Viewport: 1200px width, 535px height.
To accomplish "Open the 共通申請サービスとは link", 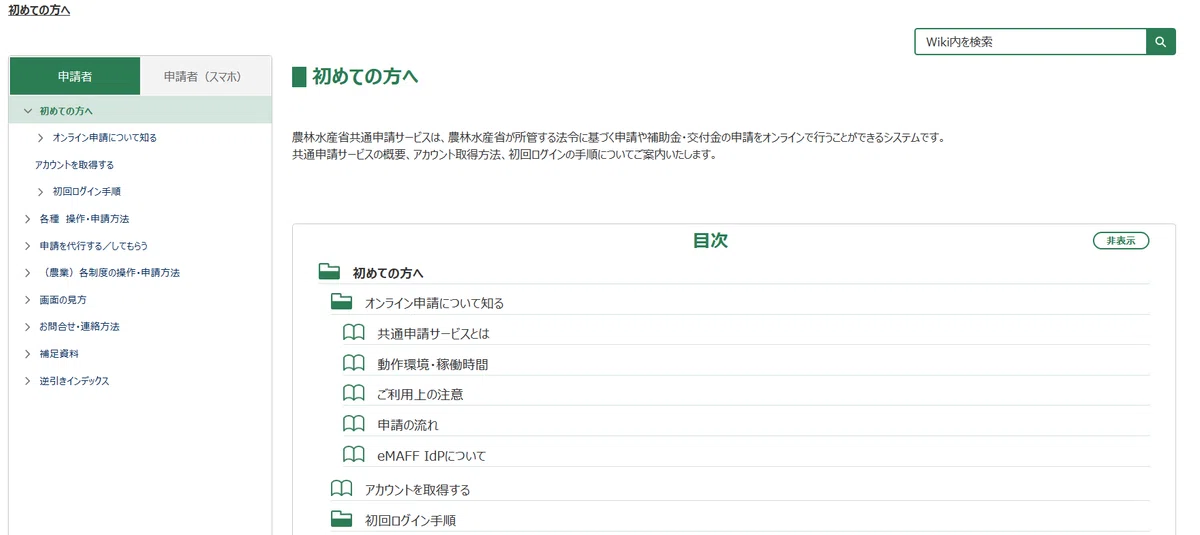I will pos(434,333).
